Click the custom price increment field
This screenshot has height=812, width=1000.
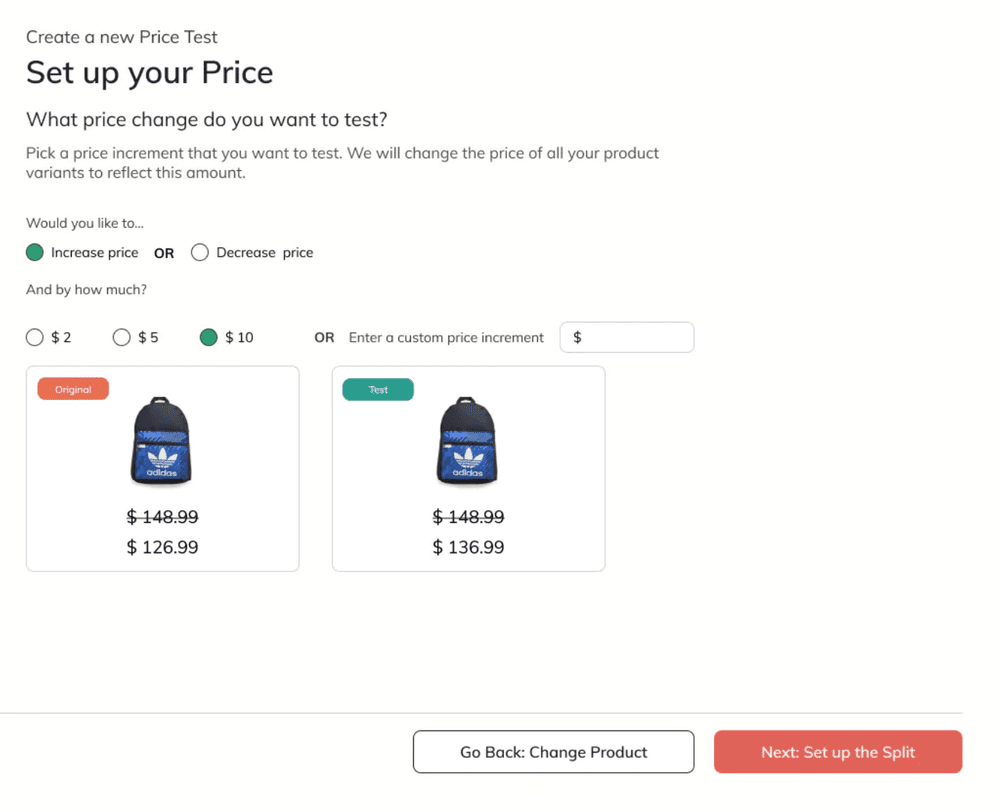[627, 337]
